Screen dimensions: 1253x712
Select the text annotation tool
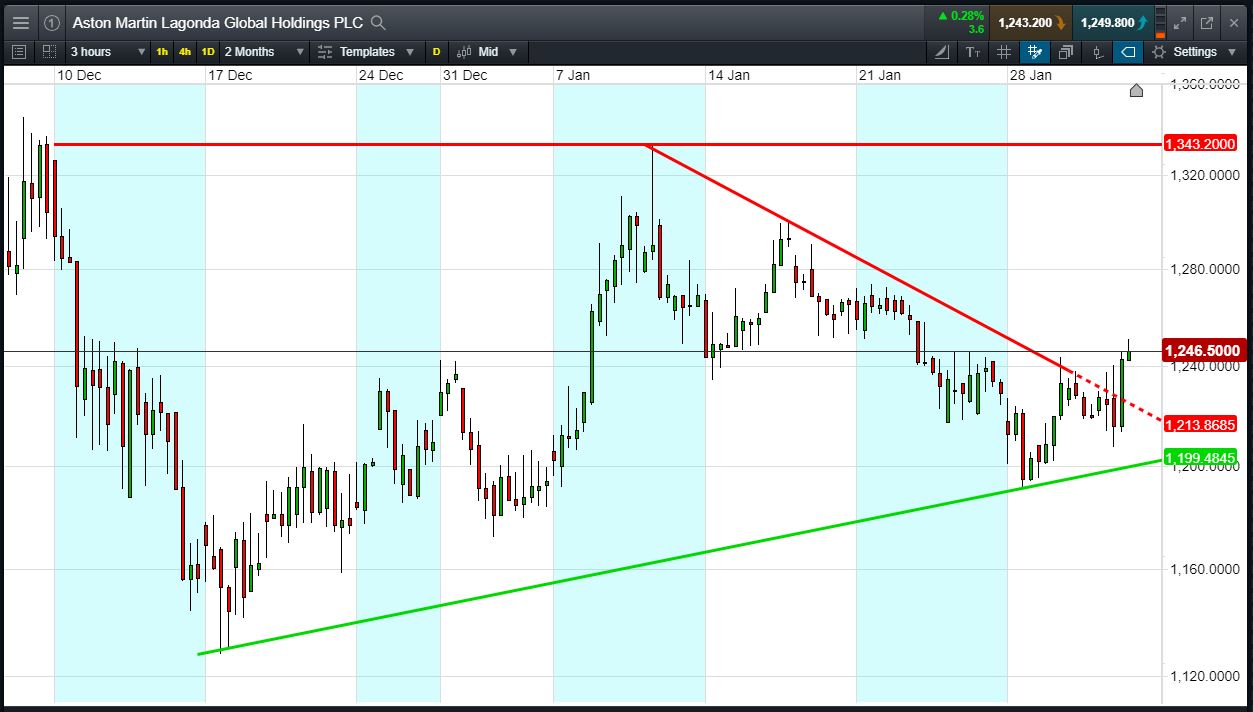[x=973, y=52]
